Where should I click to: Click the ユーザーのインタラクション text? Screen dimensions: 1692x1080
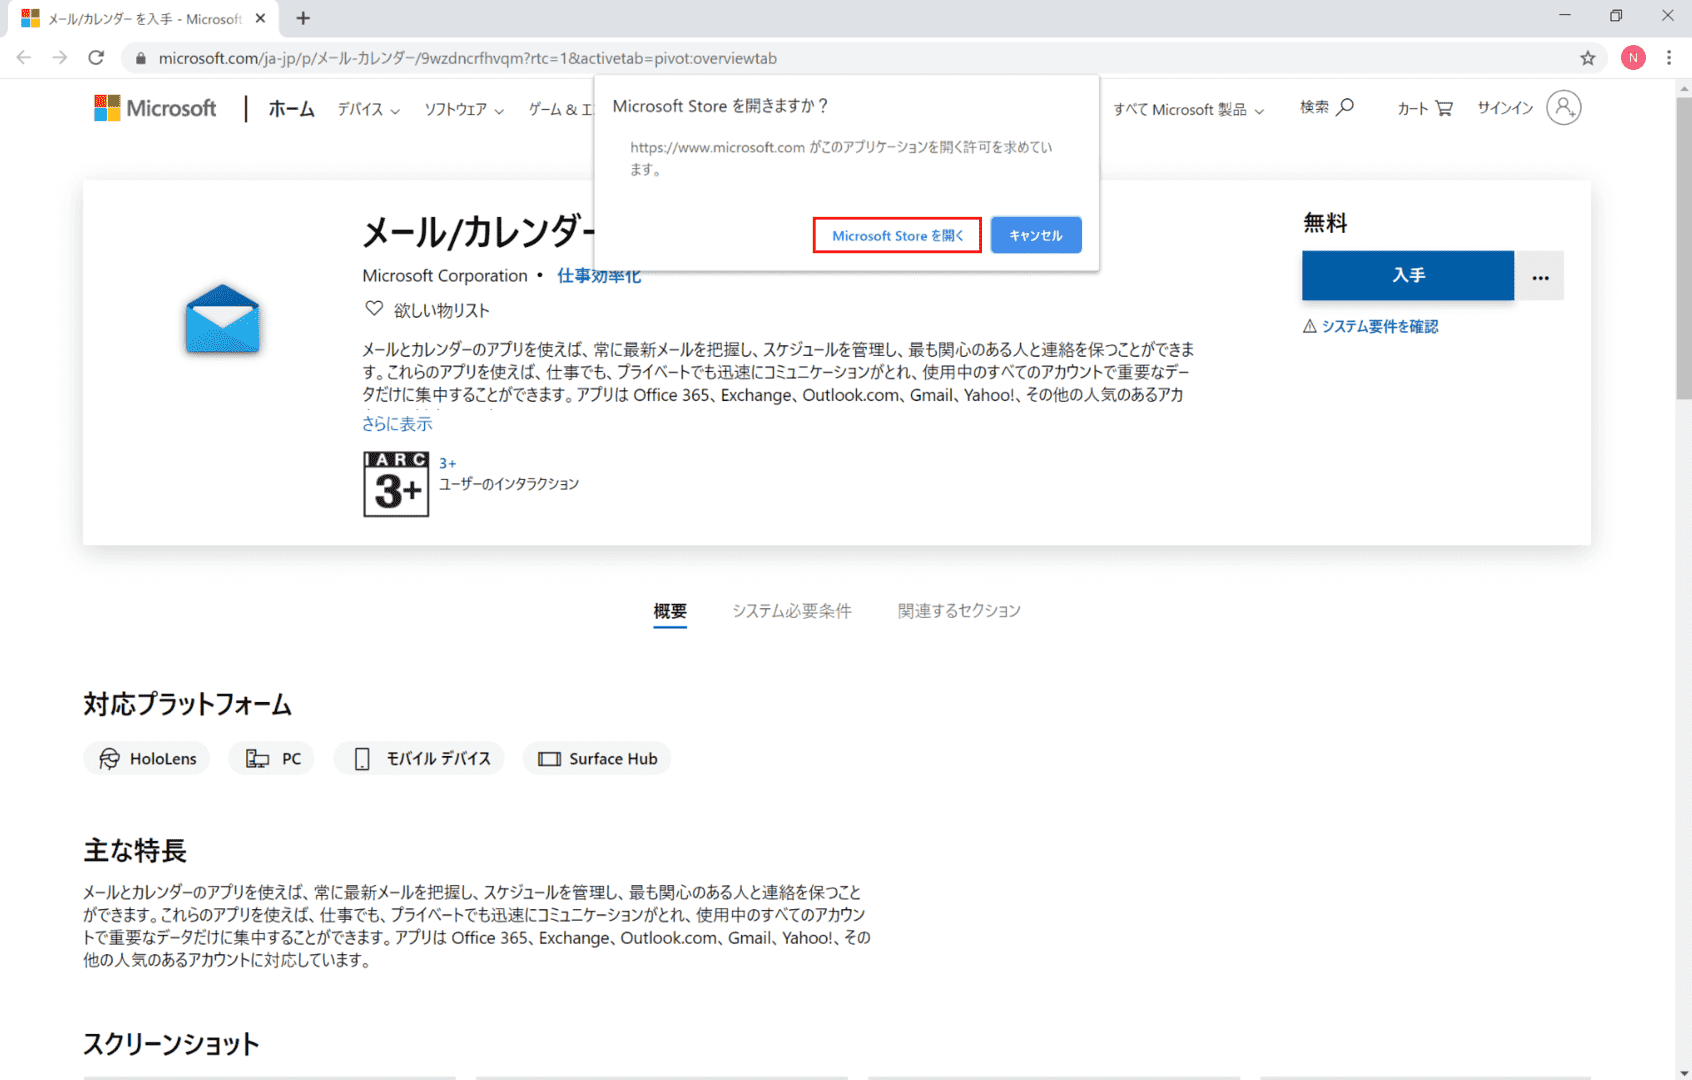point(509,484)
